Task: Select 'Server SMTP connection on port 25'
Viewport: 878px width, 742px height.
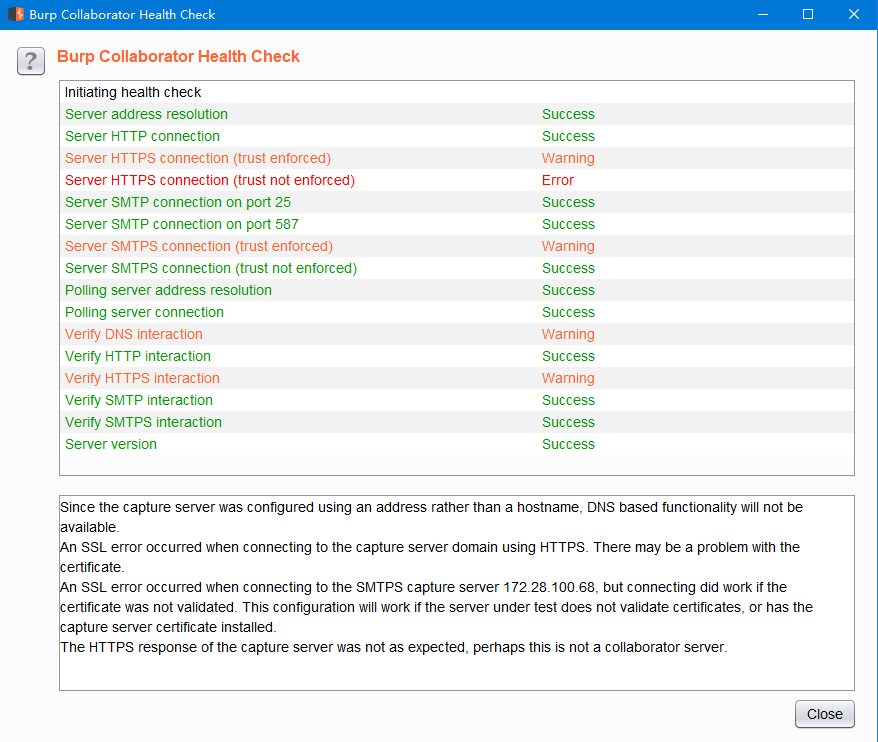Action: pos(178,202)
